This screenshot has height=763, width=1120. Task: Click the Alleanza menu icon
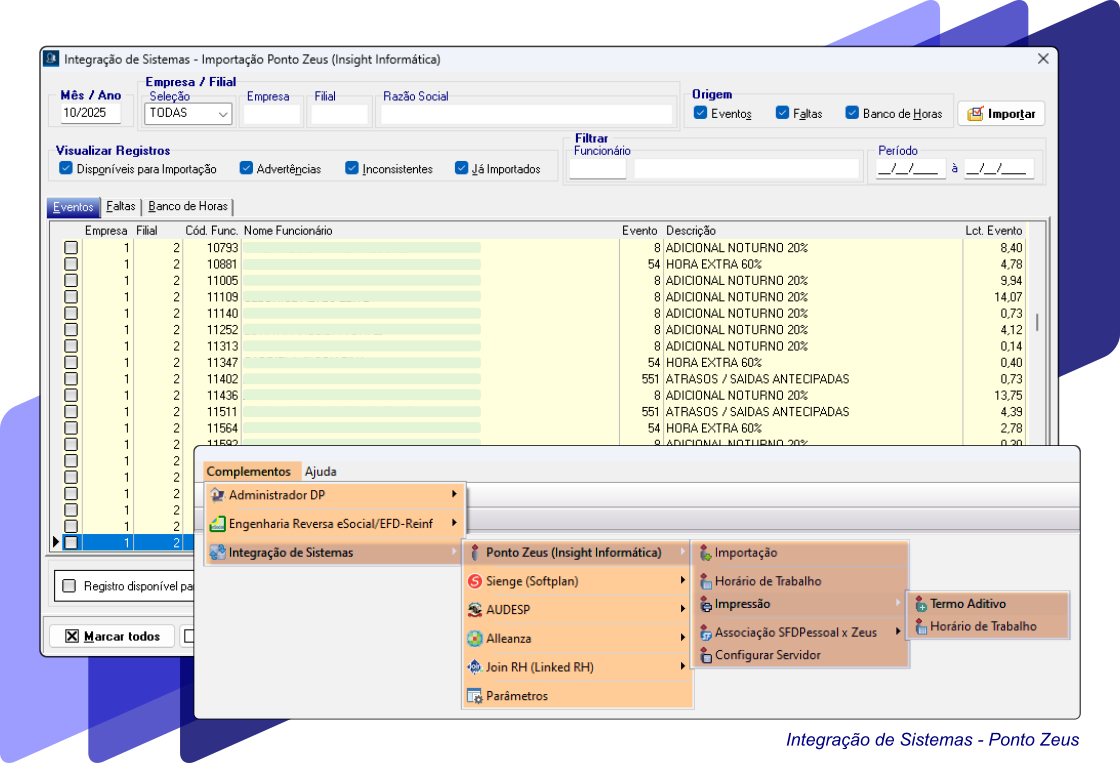pyautogui.click(x=475, y=638)
